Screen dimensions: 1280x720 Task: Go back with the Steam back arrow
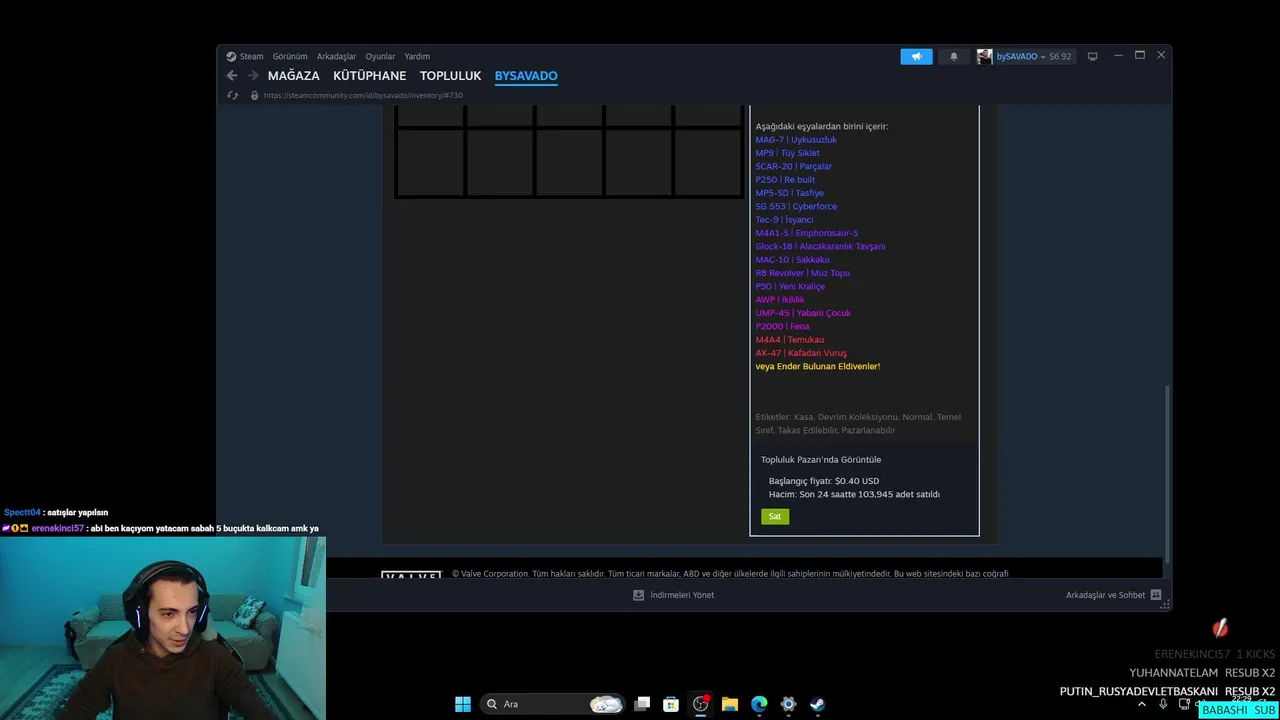tap(232, 76)
